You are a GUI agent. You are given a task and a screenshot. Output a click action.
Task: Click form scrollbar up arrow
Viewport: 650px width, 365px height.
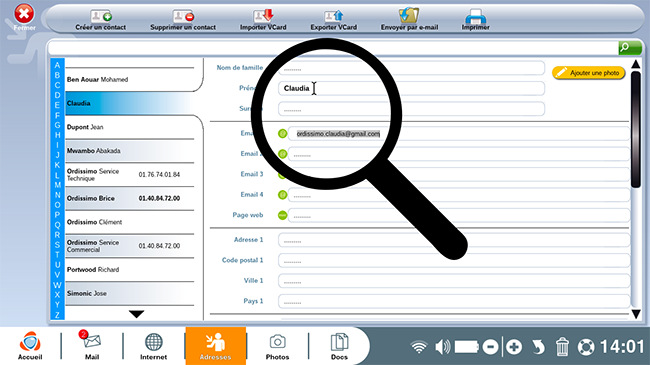point(636,64)
